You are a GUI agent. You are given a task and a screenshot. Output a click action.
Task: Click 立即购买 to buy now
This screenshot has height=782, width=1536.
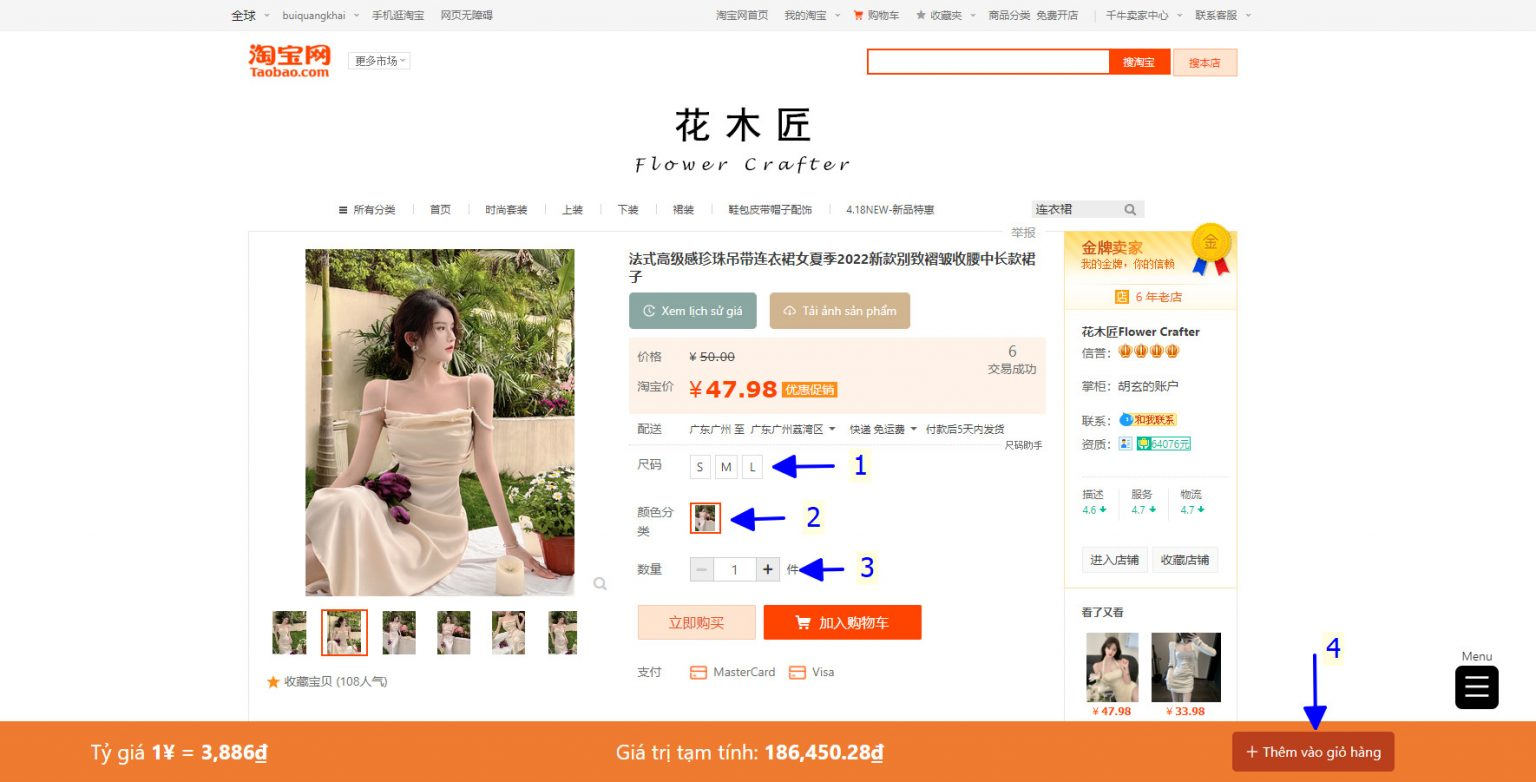697,622
